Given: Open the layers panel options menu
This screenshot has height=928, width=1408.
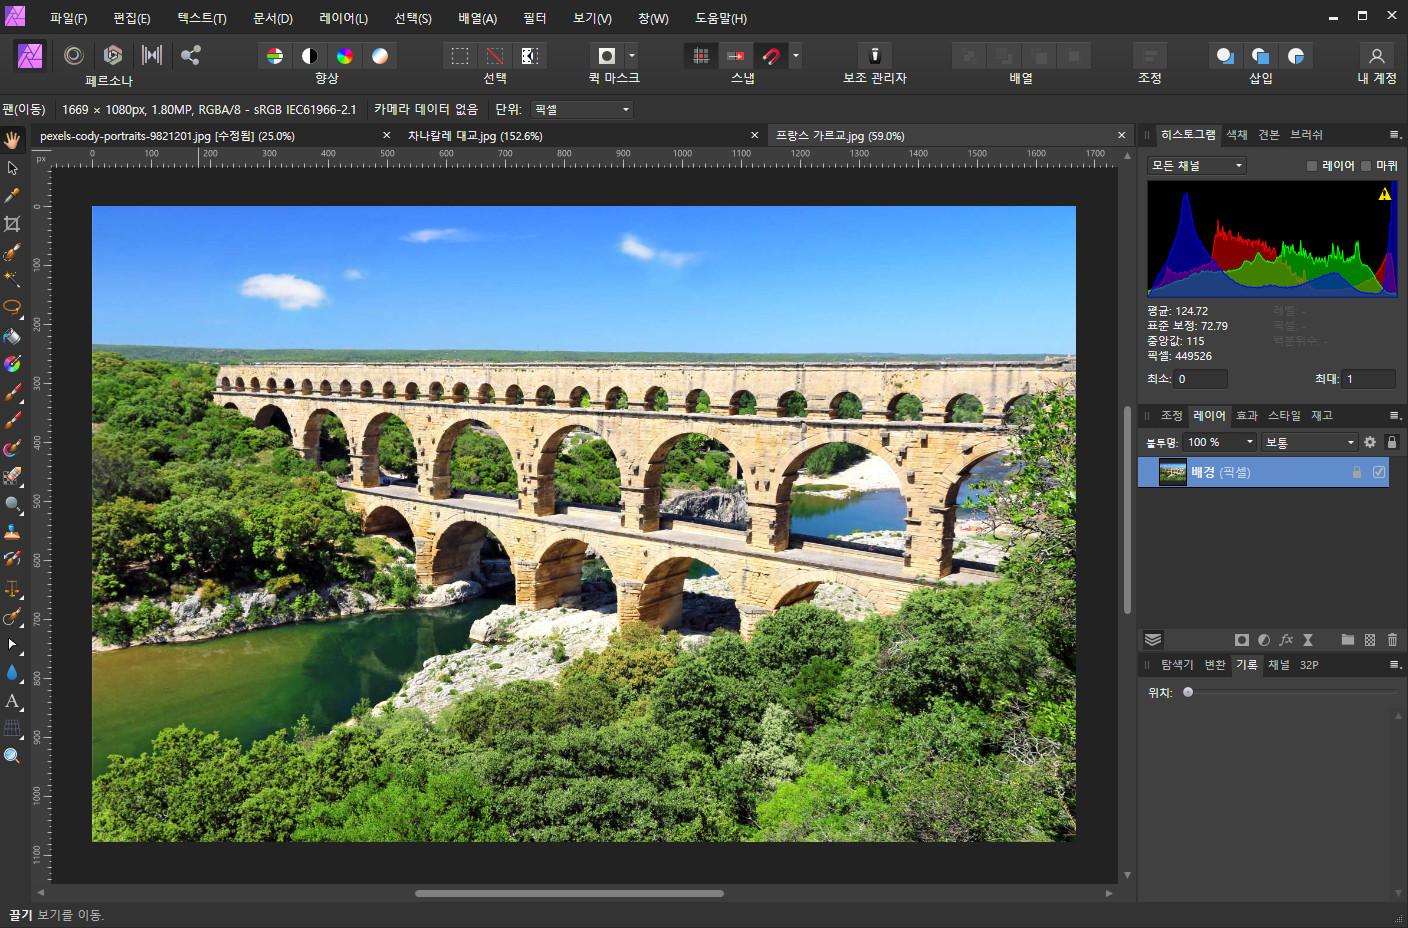Looking at the screenshot, I should pos(1395,416).
